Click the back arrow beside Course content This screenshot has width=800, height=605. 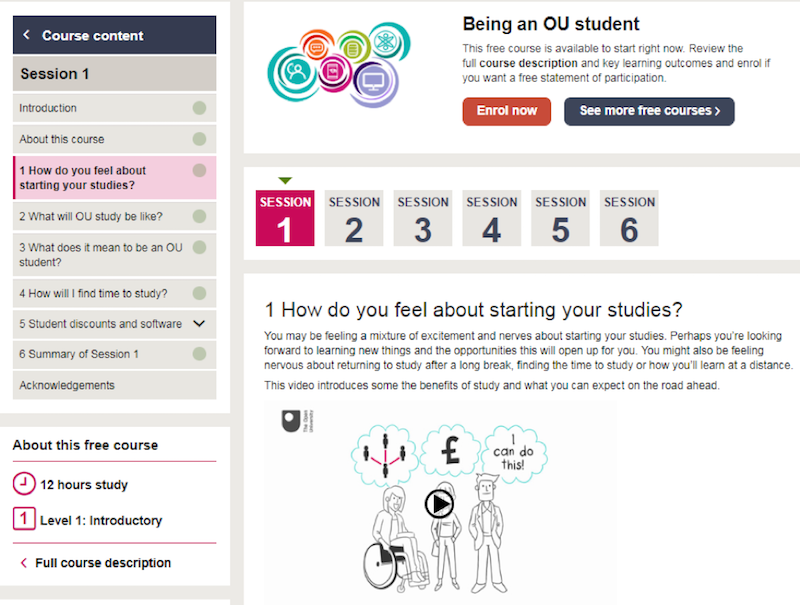coord(27,36)
